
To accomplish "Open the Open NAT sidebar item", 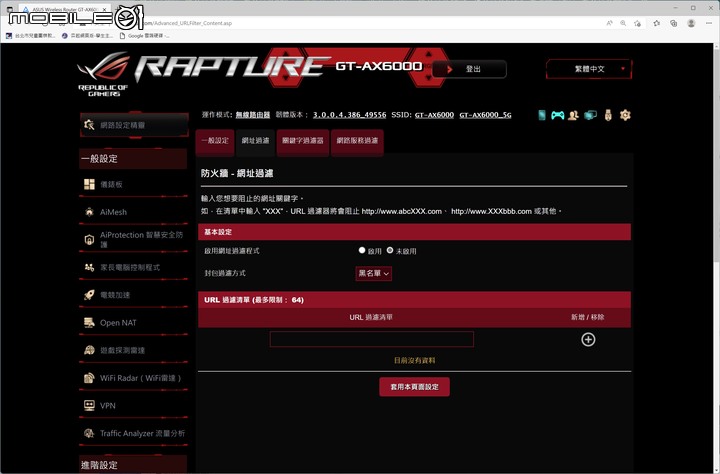I will pos(134,322).
